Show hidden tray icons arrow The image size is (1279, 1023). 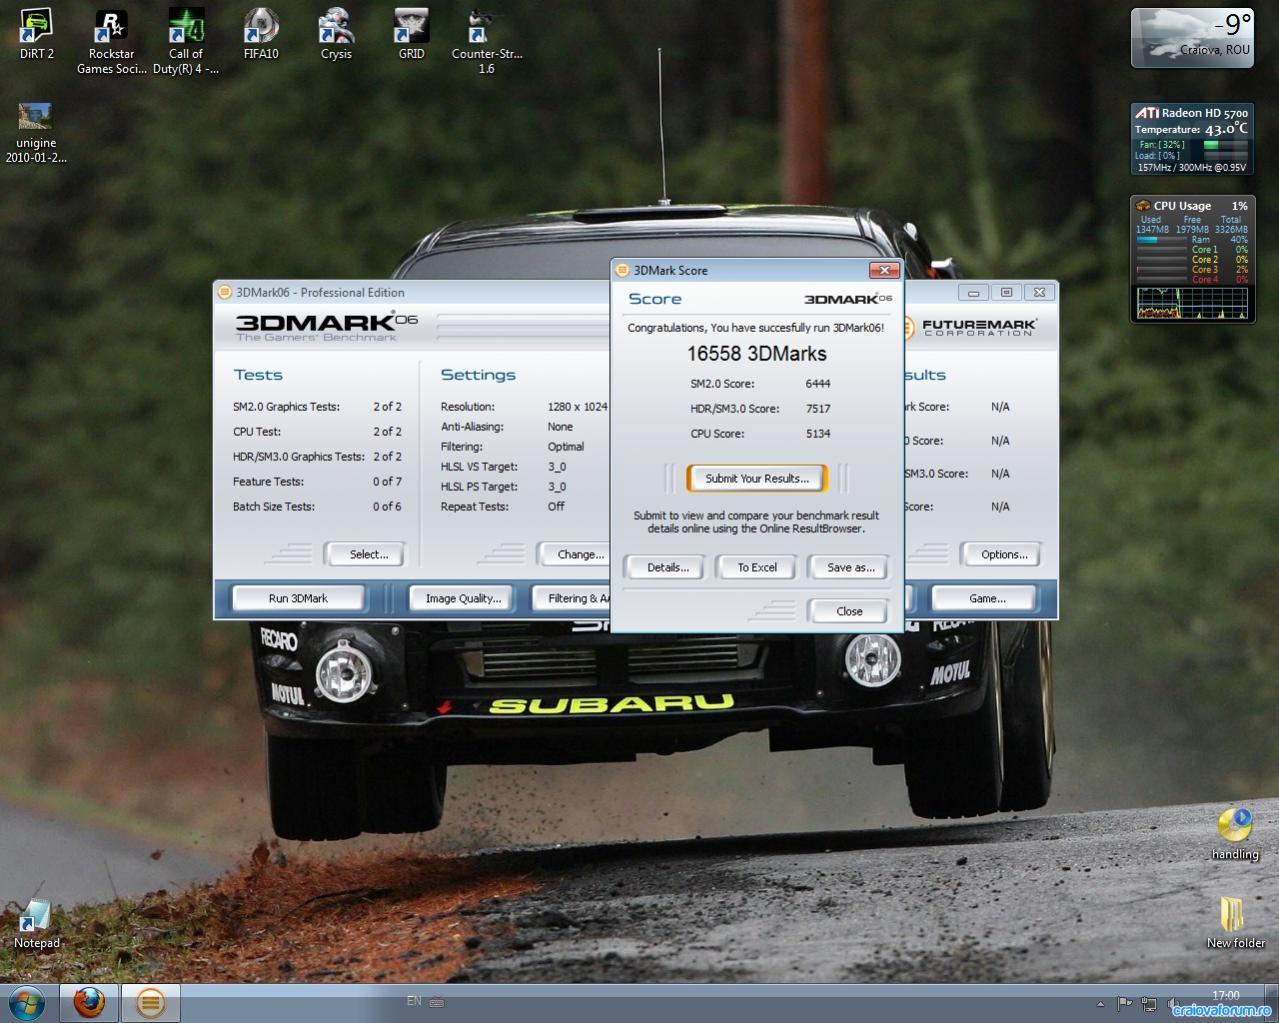[1101, 1003]
